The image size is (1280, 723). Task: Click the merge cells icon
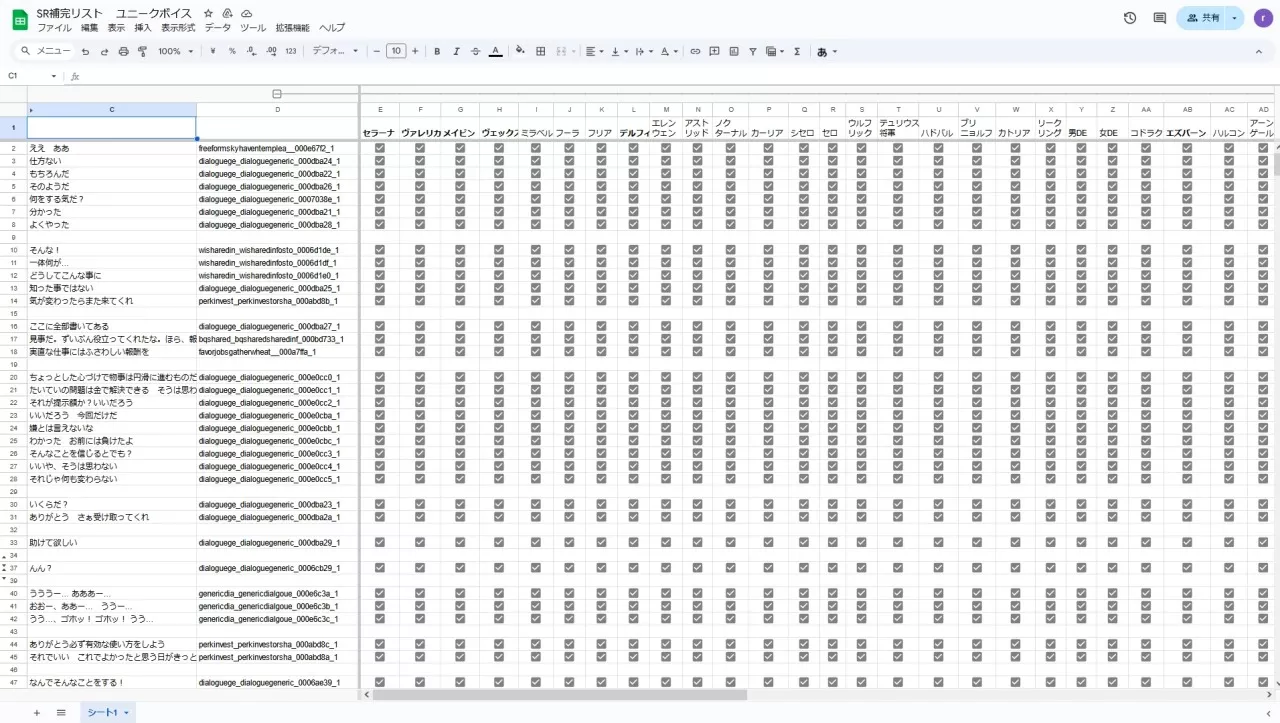tap(561, 51)
